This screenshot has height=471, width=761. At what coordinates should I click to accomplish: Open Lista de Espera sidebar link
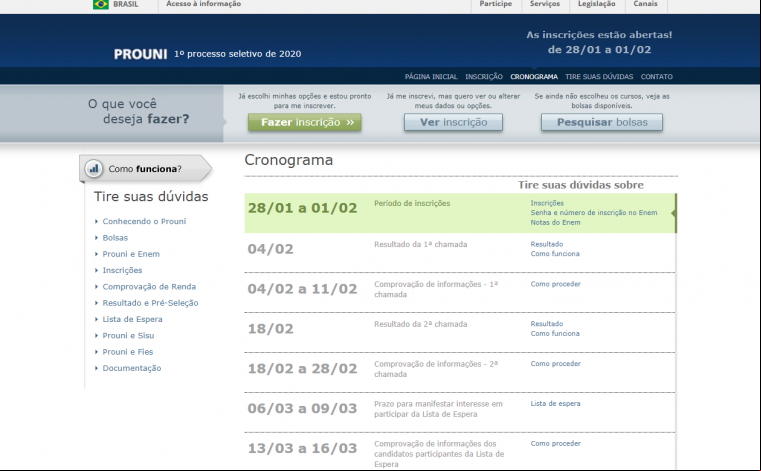132,320
